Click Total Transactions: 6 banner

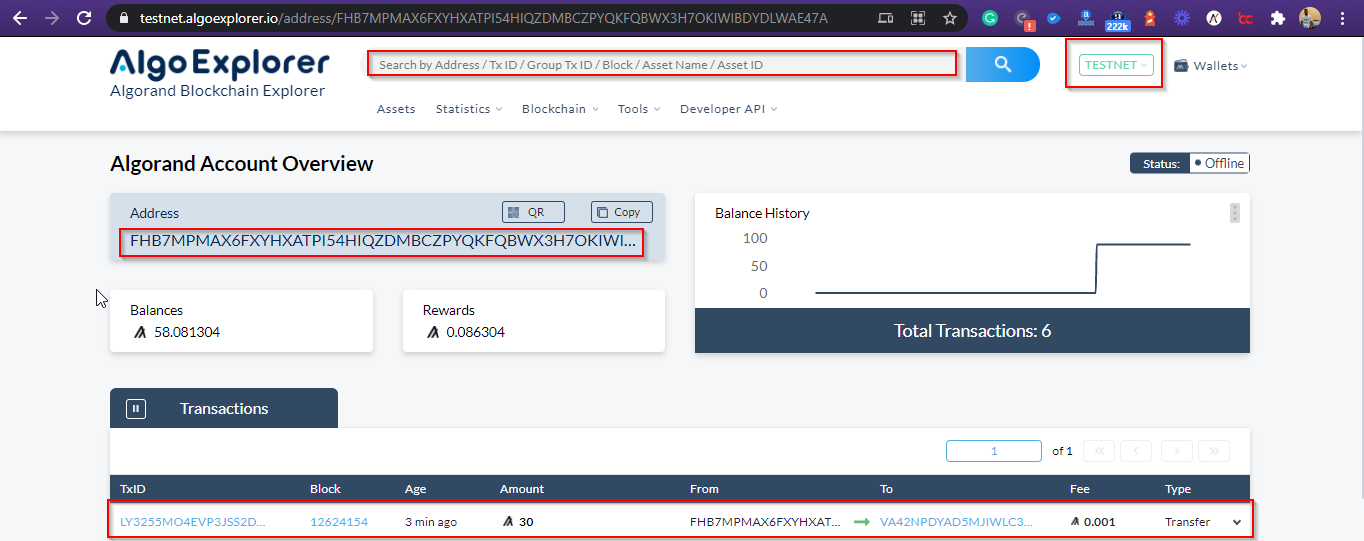(972, 330)
